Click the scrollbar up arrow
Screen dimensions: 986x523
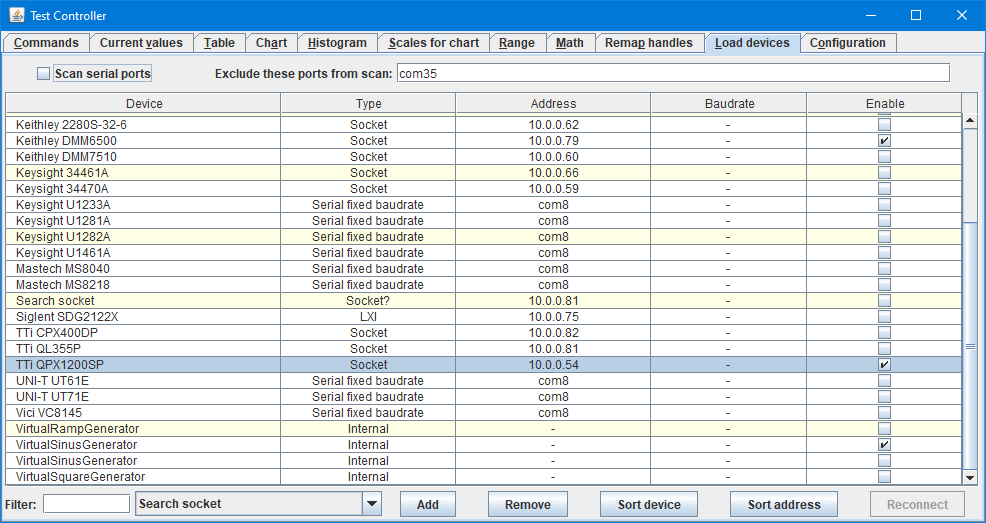(970, 120)
